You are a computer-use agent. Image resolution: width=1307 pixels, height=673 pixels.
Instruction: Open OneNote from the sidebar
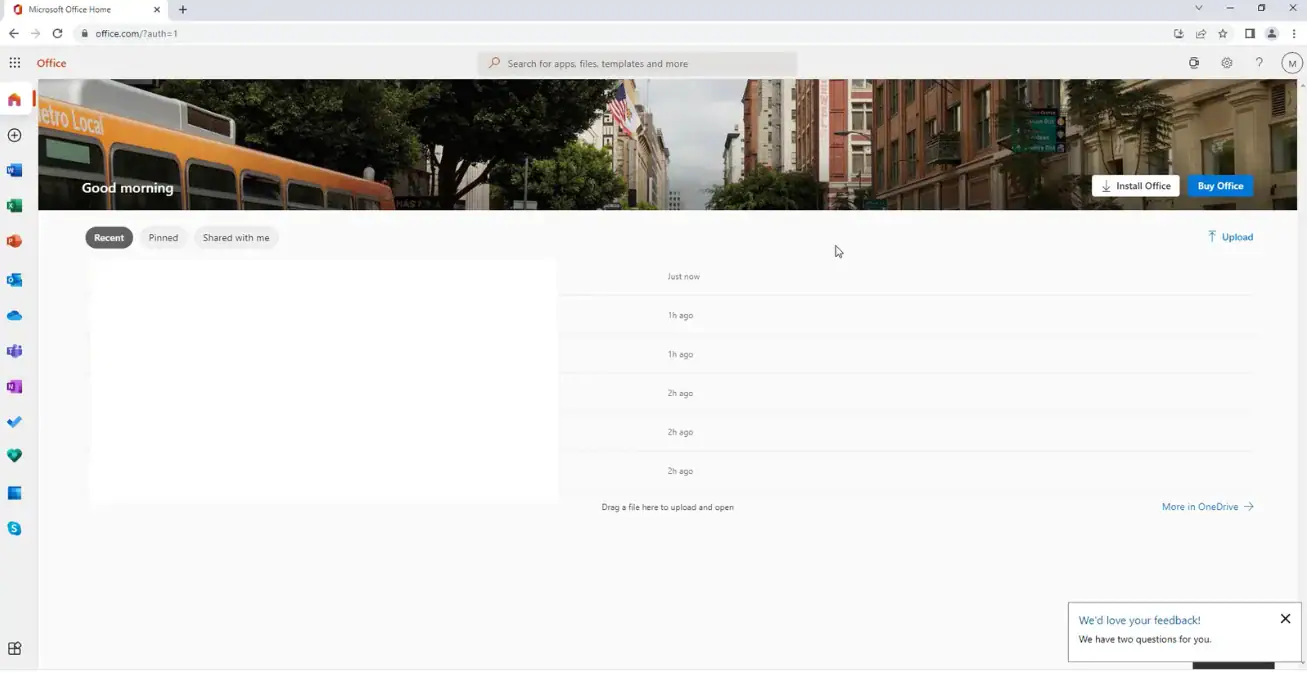click(x=14, y=387)
